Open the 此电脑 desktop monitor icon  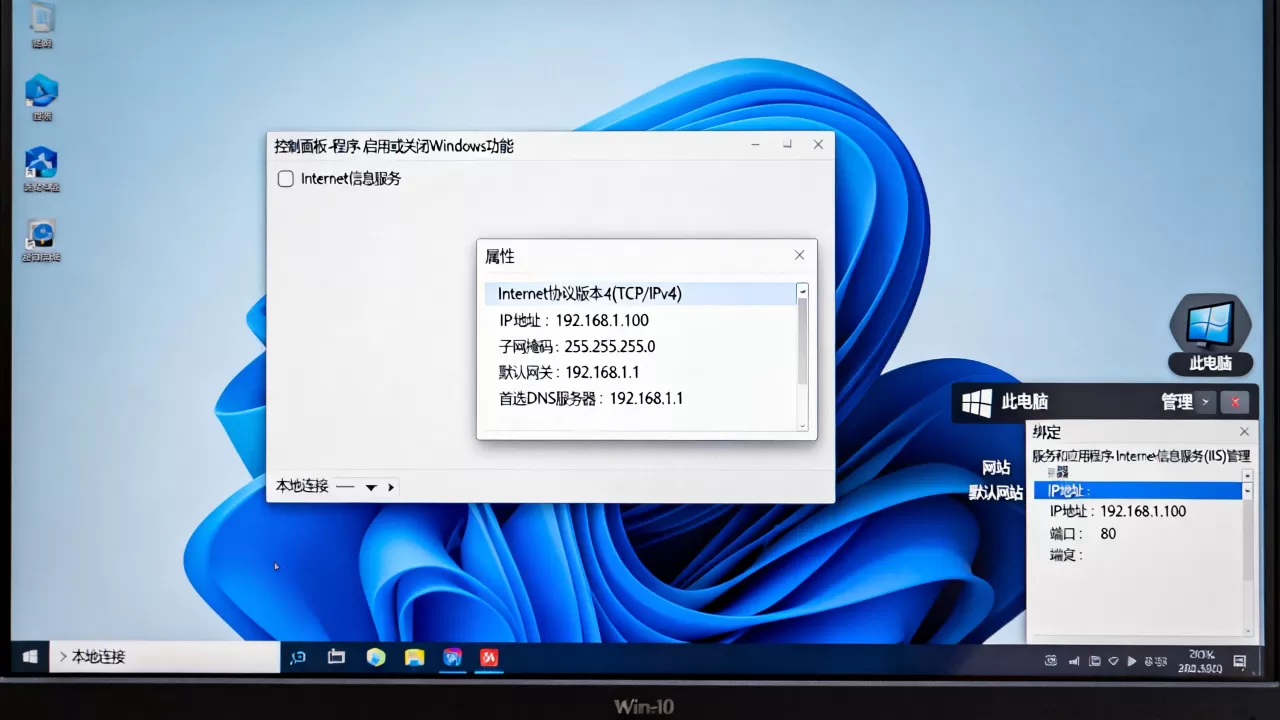1210,334
